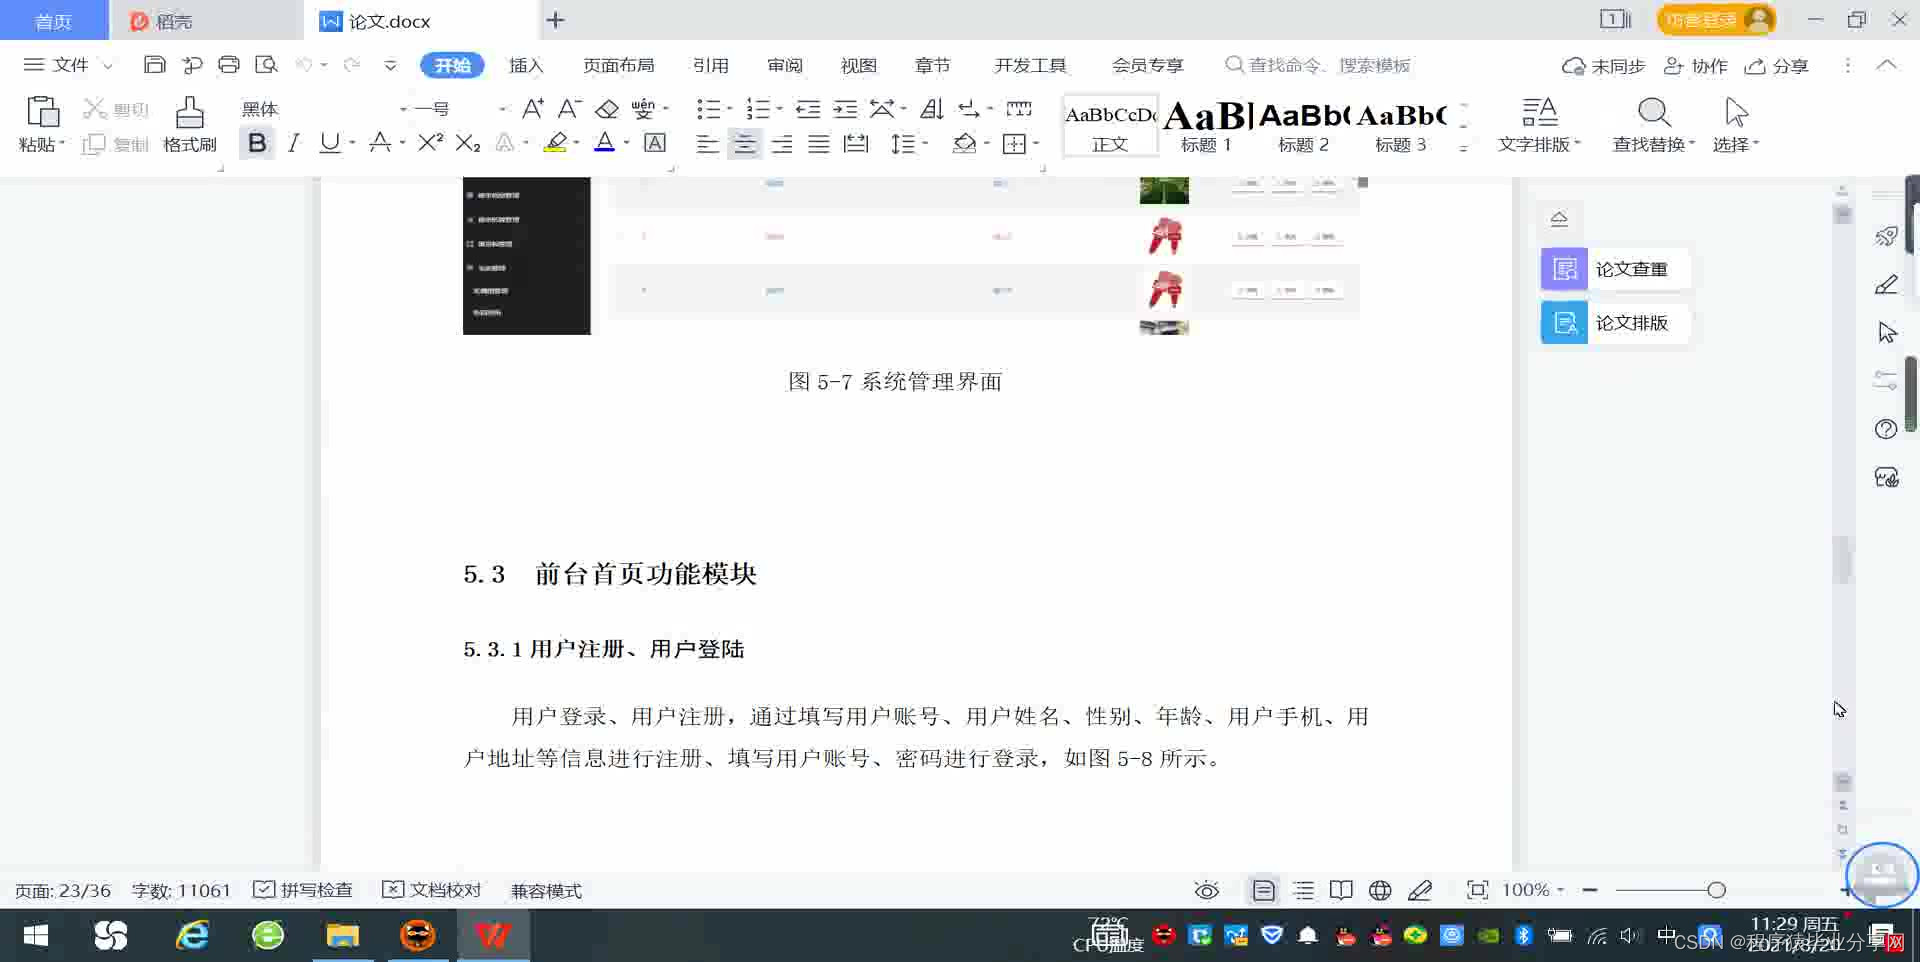Decrease font size with A- icon

click(569, 108)
